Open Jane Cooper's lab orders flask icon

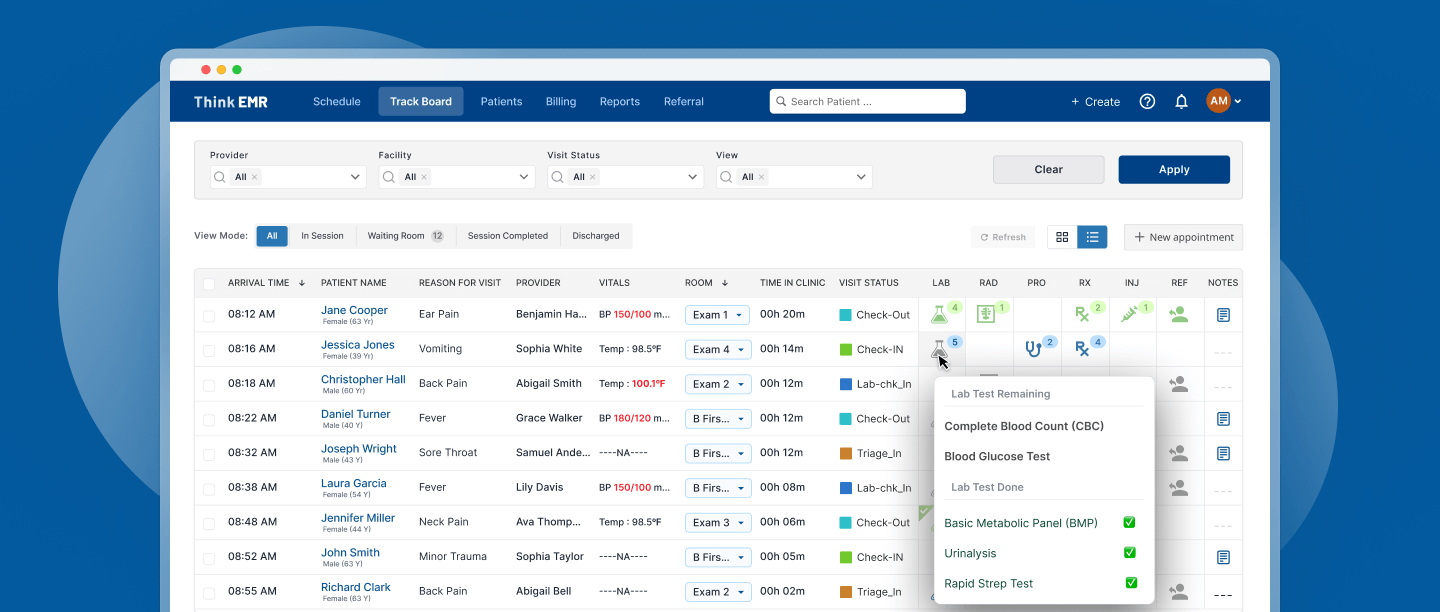click(940, 313)
